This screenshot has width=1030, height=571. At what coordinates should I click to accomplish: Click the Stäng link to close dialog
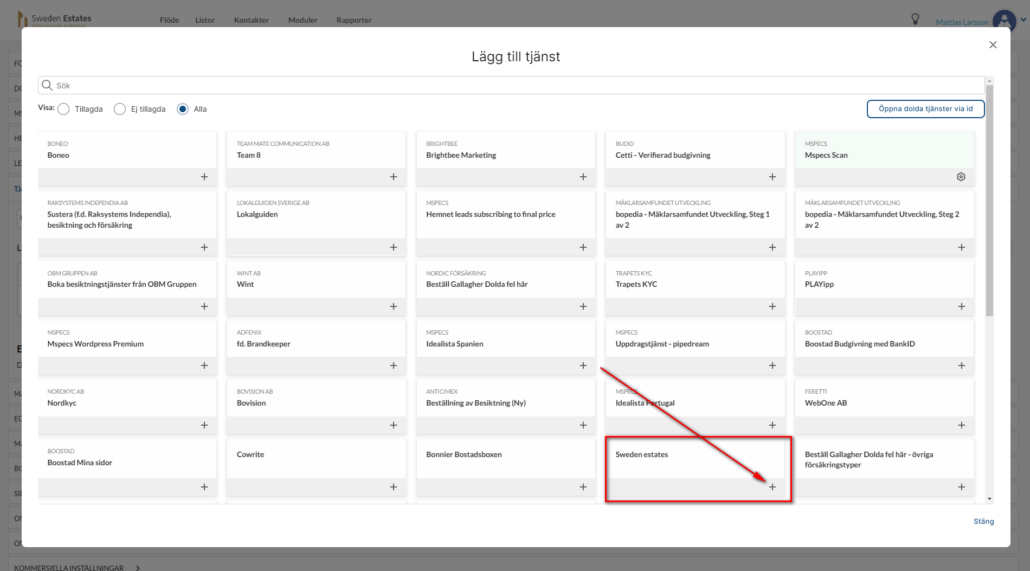pyautogui.click(x=983, y=521)
